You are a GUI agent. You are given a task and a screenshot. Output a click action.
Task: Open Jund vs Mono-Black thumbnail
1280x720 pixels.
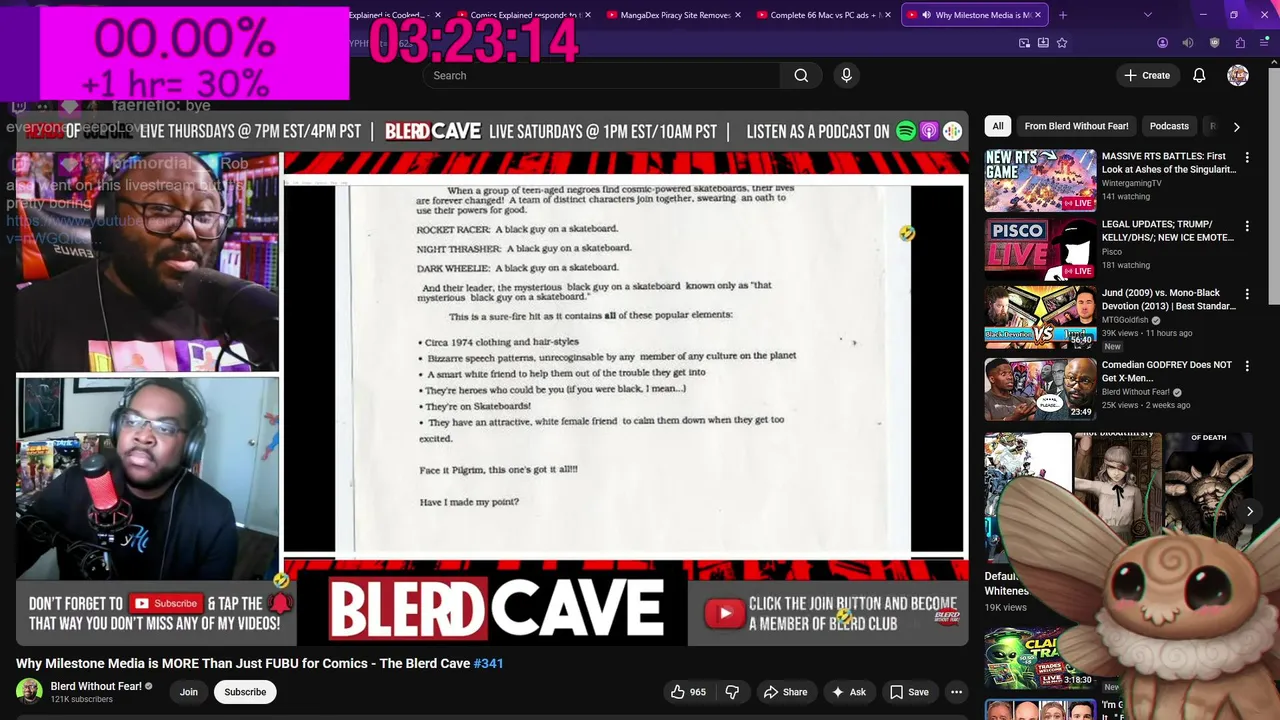(x=1040, y=318)
